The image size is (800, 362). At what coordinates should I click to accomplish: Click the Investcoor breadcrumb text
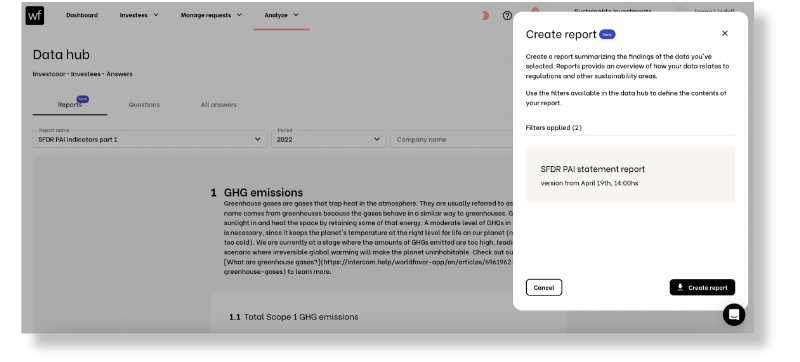(x=49, y=74)
